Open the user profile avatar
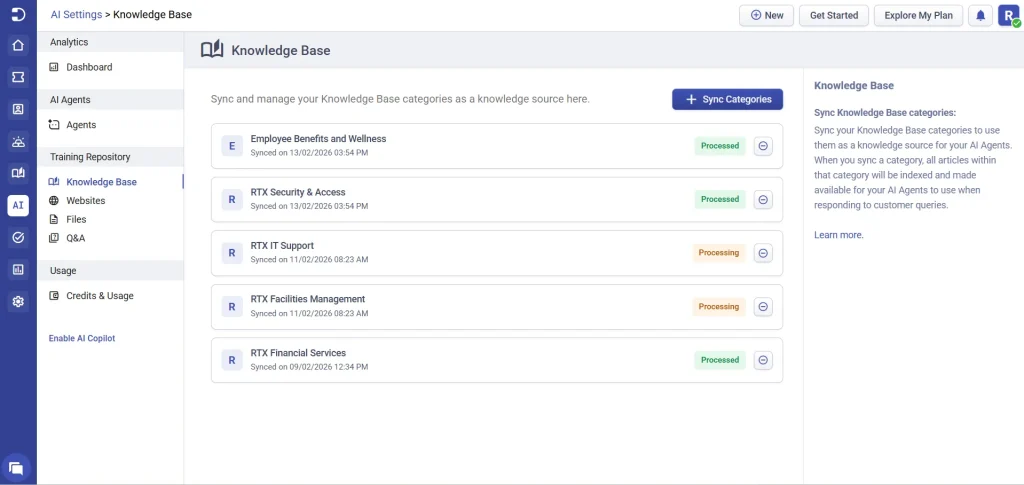 coord(1008,16)
